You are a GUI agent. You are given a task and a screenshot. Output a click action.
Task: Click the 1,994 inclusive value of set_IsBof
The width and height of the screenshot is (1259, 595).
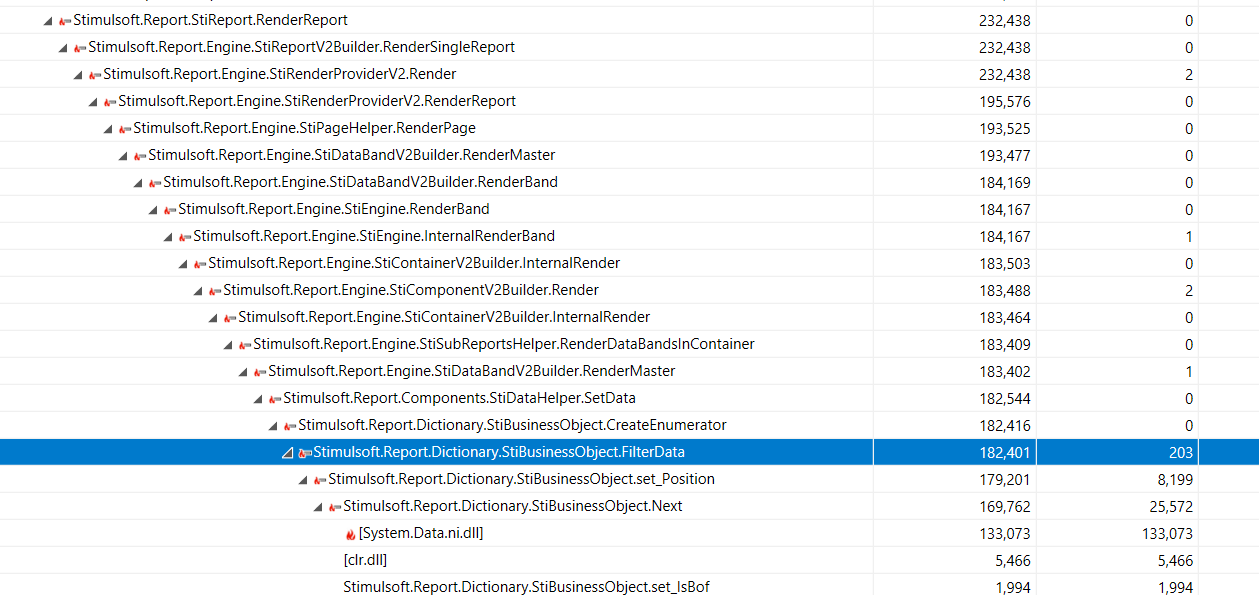[1011, 587]
